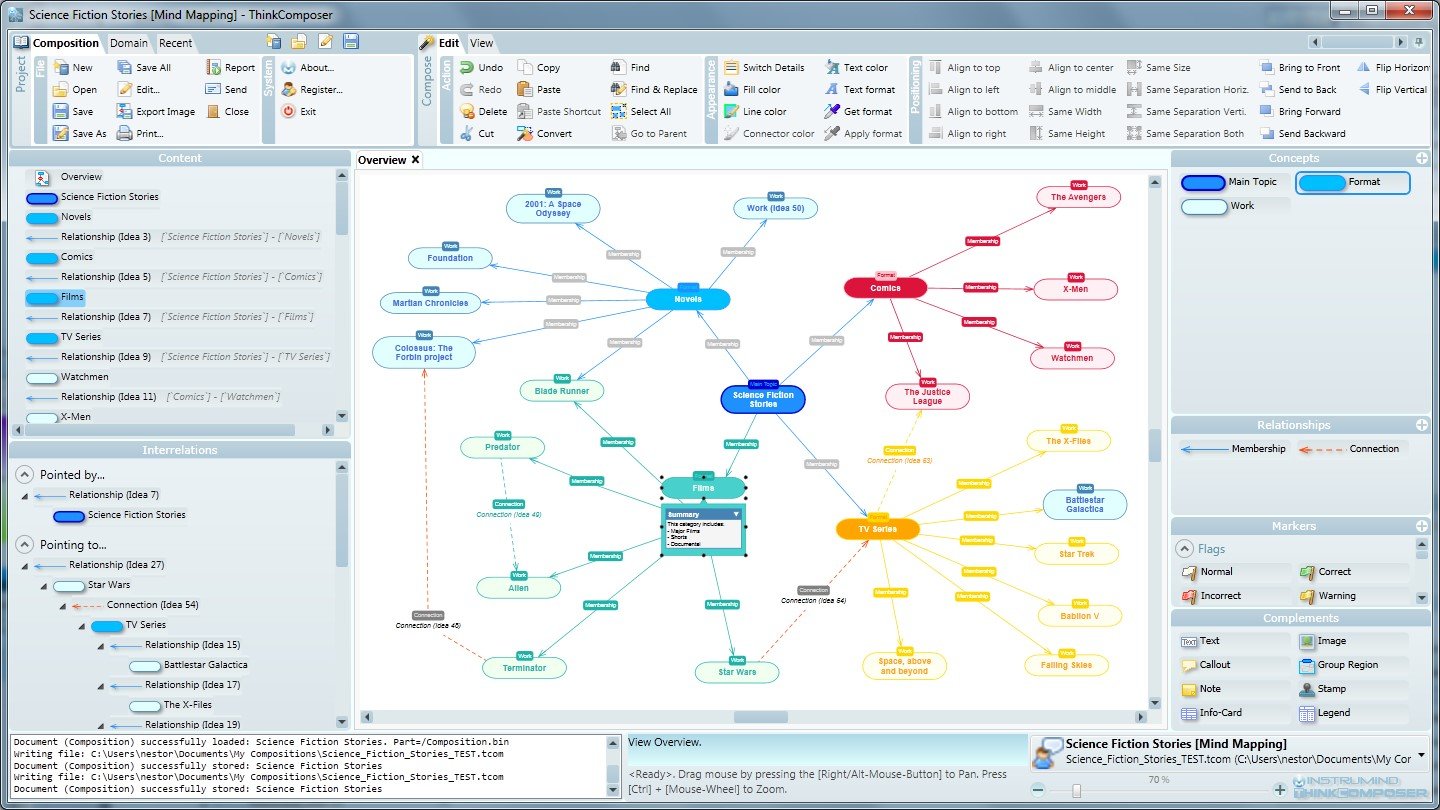
Task: Click the Paste Shortcut icon
Action: [x=525, y=112]
